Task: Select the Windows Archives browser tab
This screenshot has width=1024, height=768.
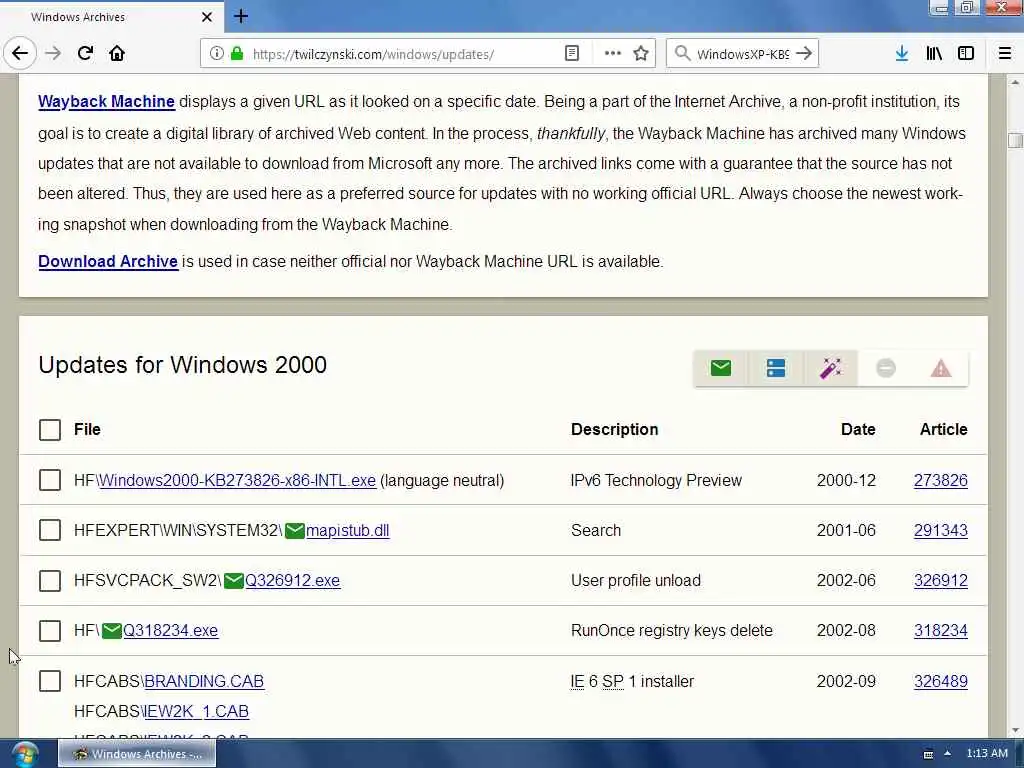Action: [x=112, y=17]
